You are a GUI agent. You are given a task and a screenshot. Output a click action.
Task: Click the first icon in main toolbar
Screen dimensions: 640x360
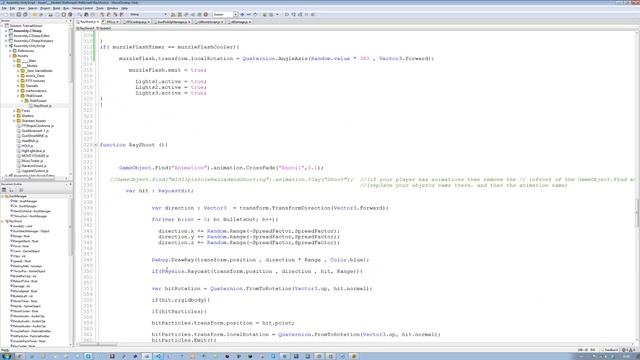(5, 15)
